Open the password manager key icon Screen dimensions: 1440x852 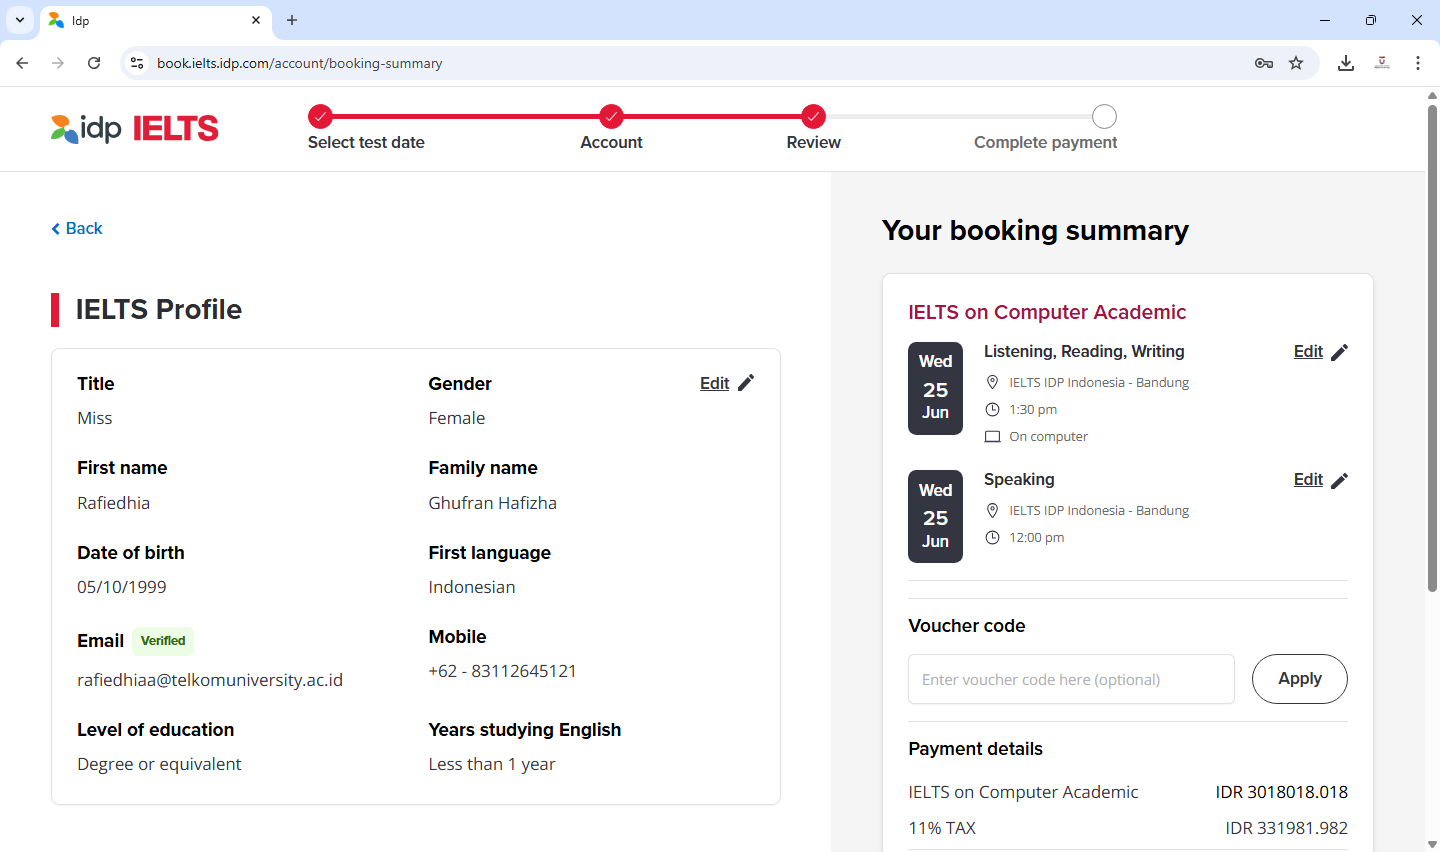pos(1264,63)
